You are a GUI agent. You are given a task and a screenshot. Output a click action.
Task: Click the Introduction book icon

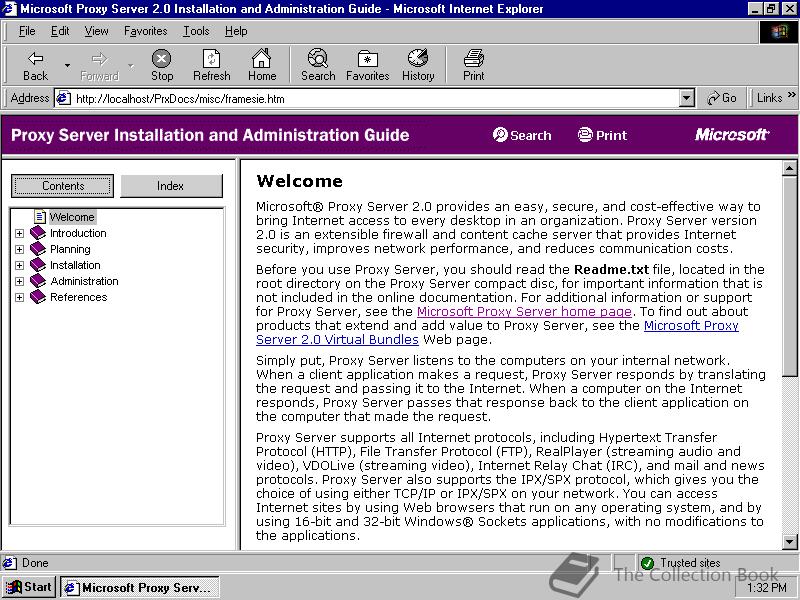pyautogui.click(x=38, y=233)
